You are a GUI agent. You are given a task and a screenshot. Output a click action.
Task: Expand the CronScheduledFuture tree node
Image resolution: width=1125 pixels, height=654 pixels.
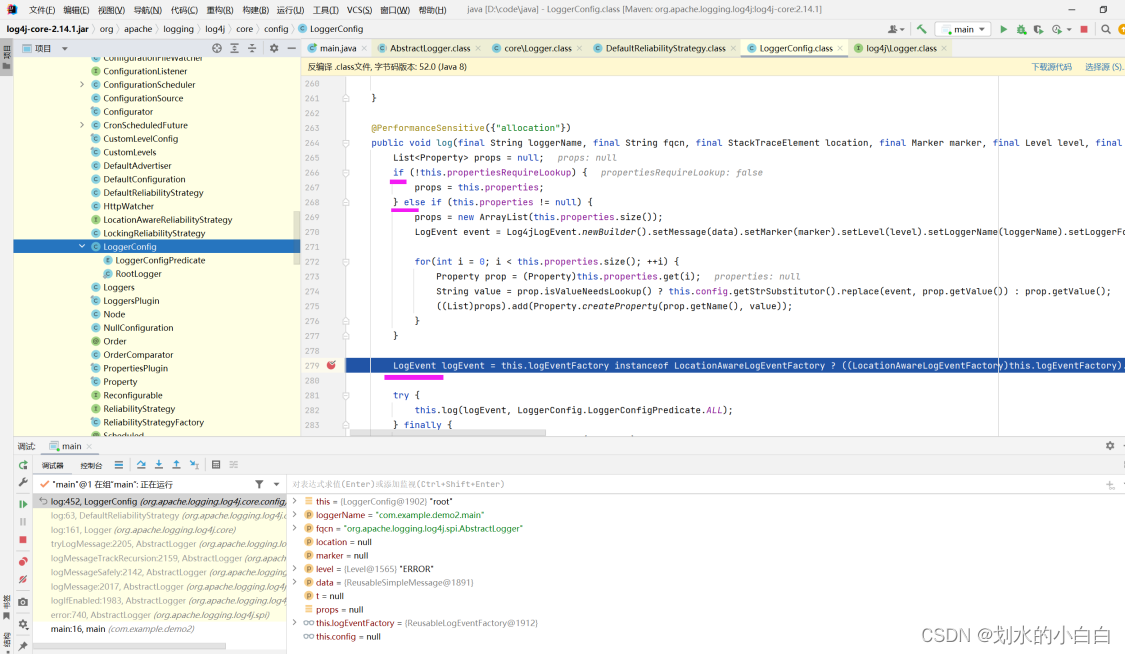point(82,125)
